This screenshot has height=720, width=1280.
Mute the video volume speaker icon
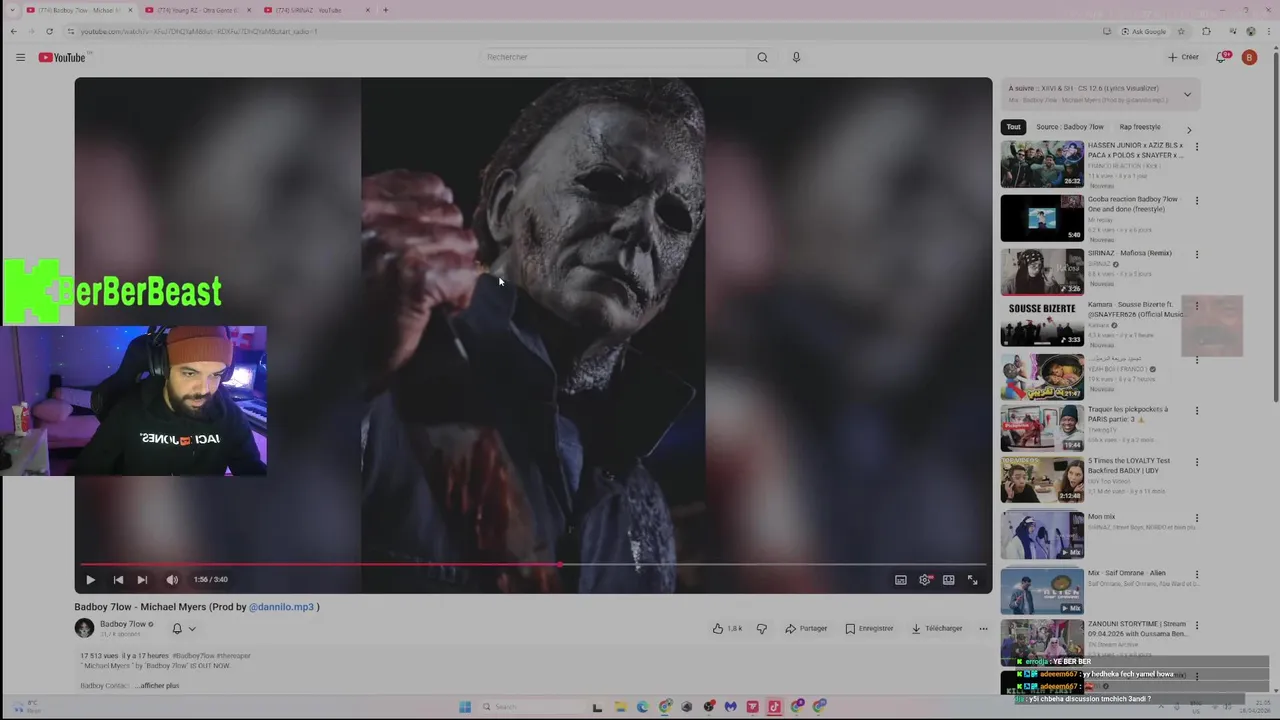(172, 579)
